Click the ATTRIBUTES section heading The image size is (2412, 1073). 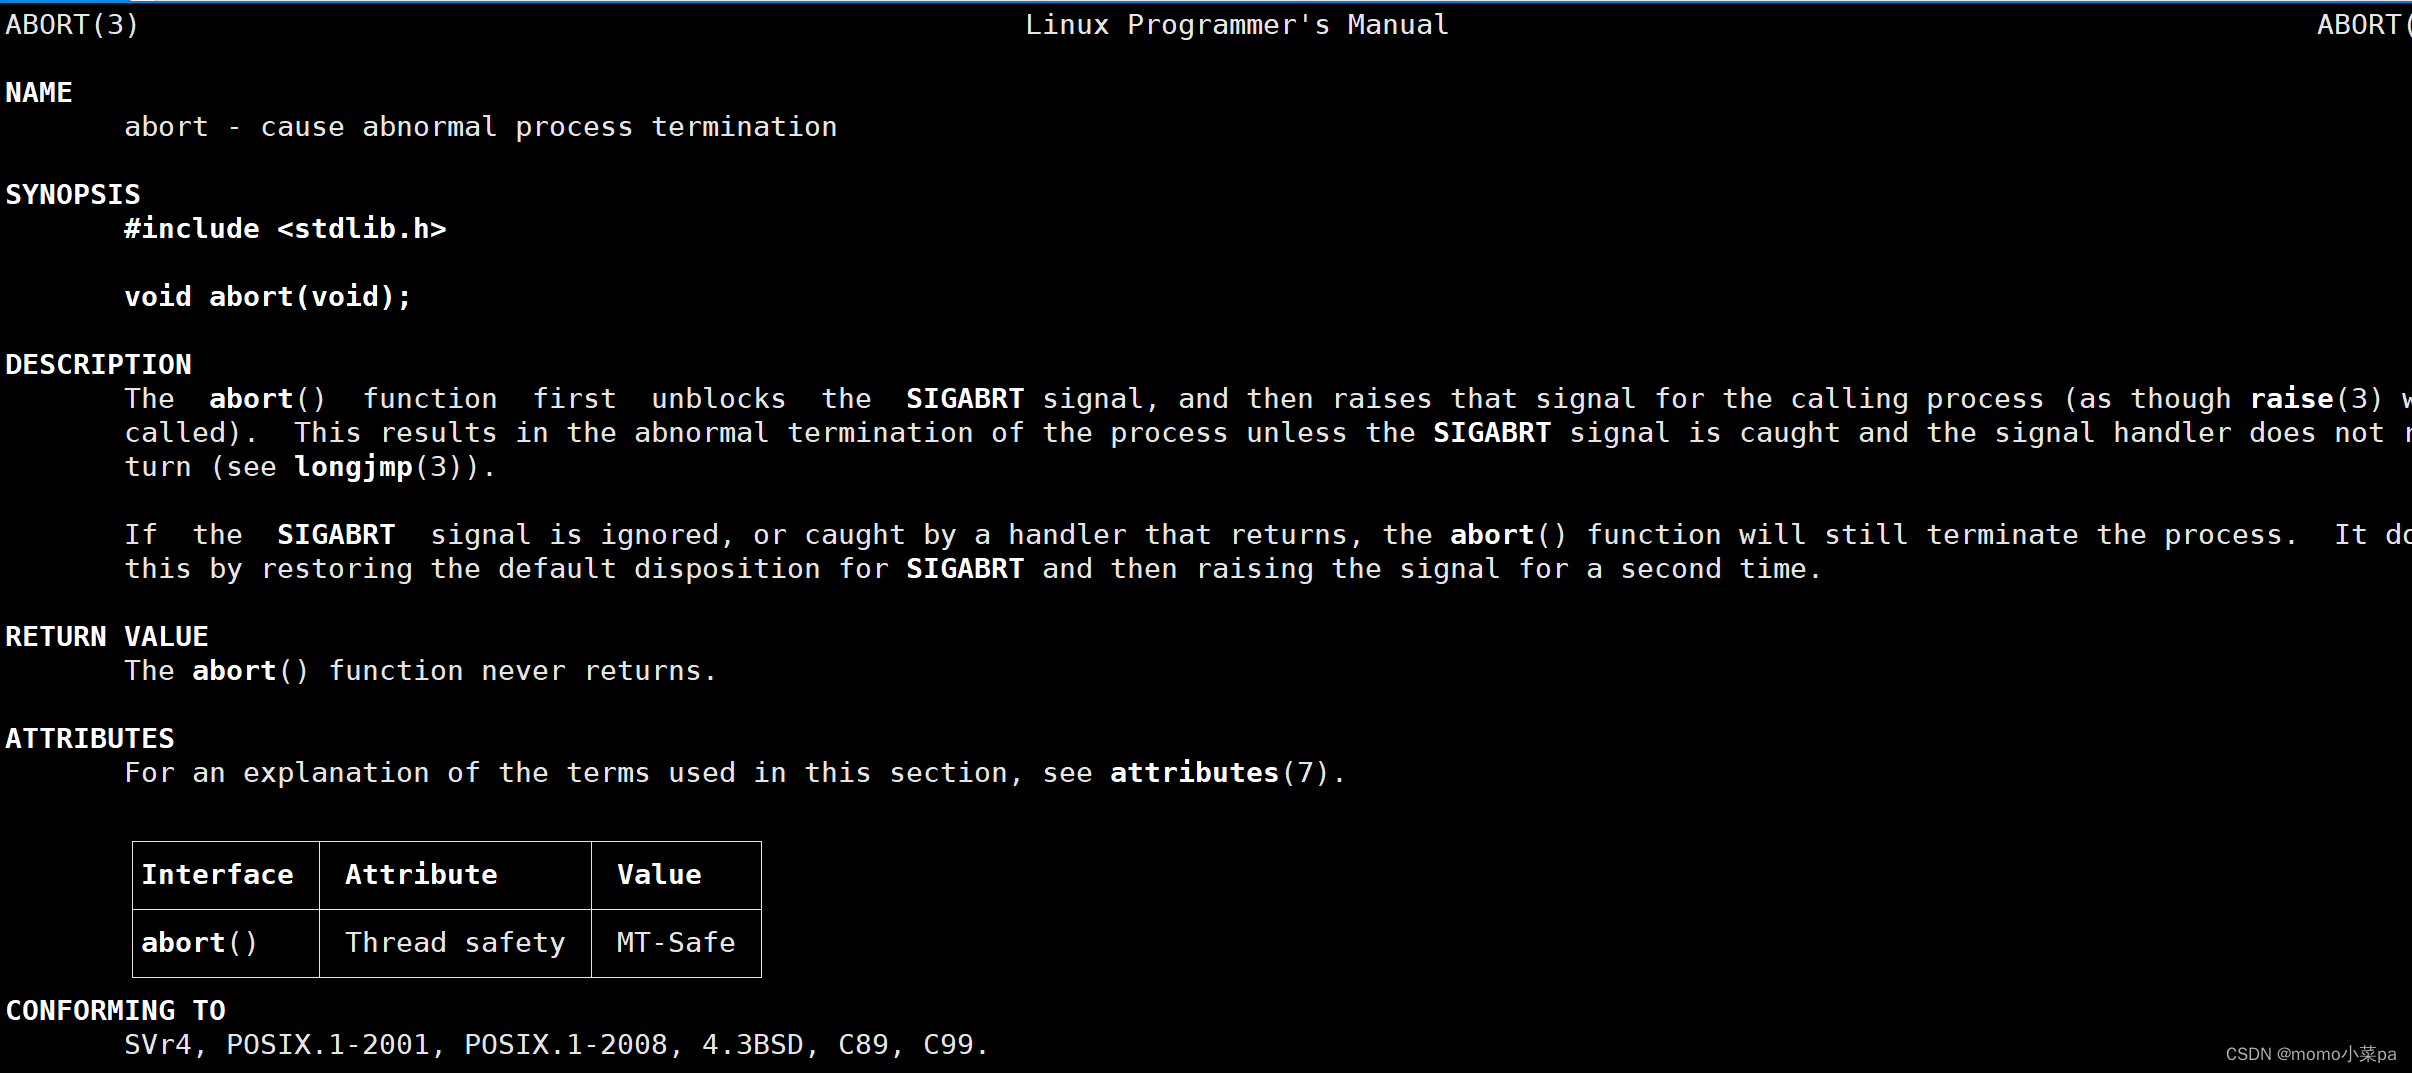(x=90, y=739)
